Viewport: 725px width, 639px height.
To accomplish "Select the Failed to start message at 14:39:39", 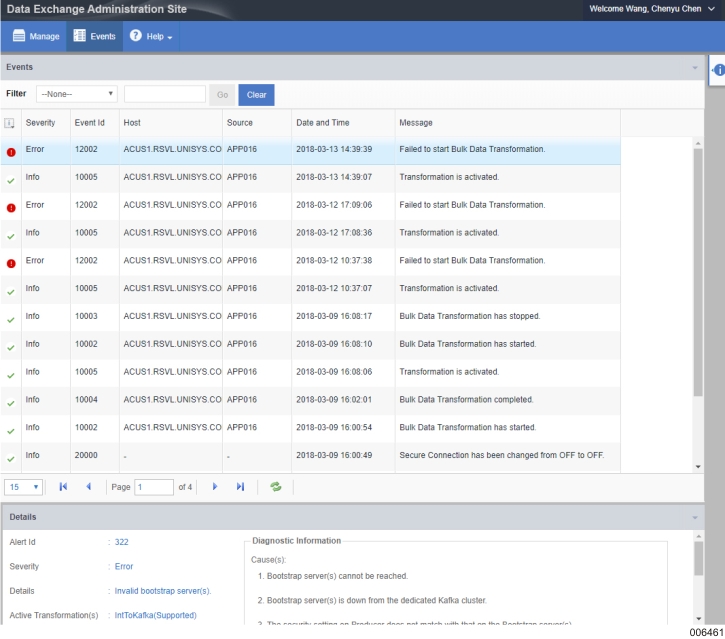I will (472, 149).
